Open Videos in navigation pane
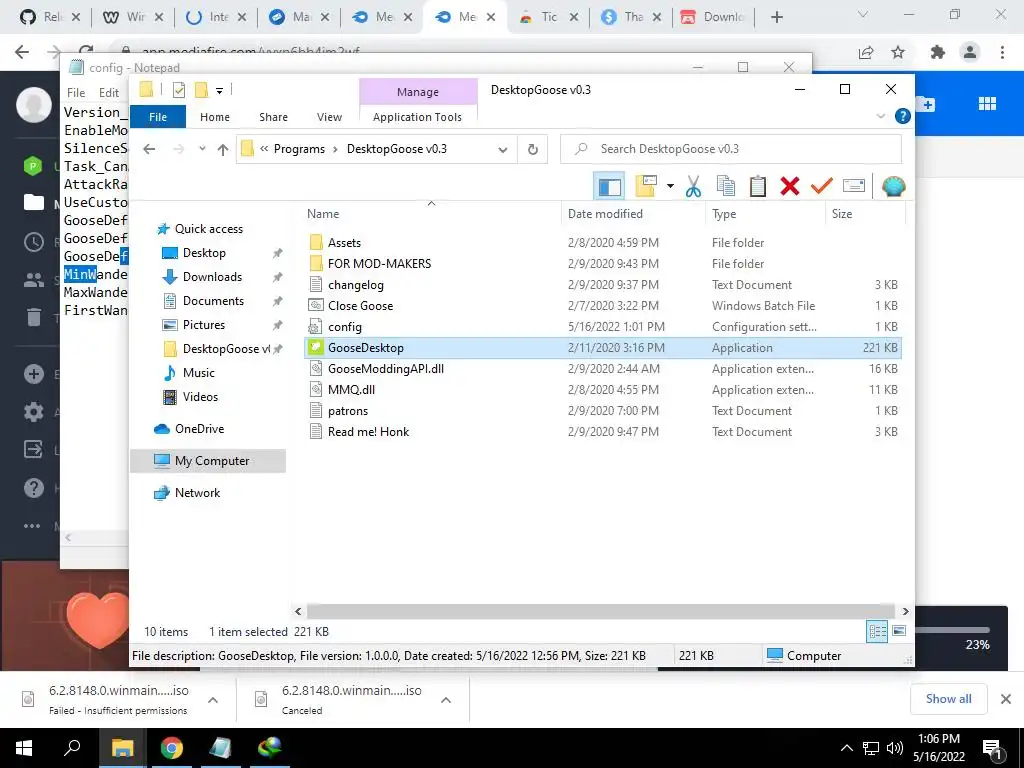Viewport: 1024px width, 768px height. tap(200, 397)
